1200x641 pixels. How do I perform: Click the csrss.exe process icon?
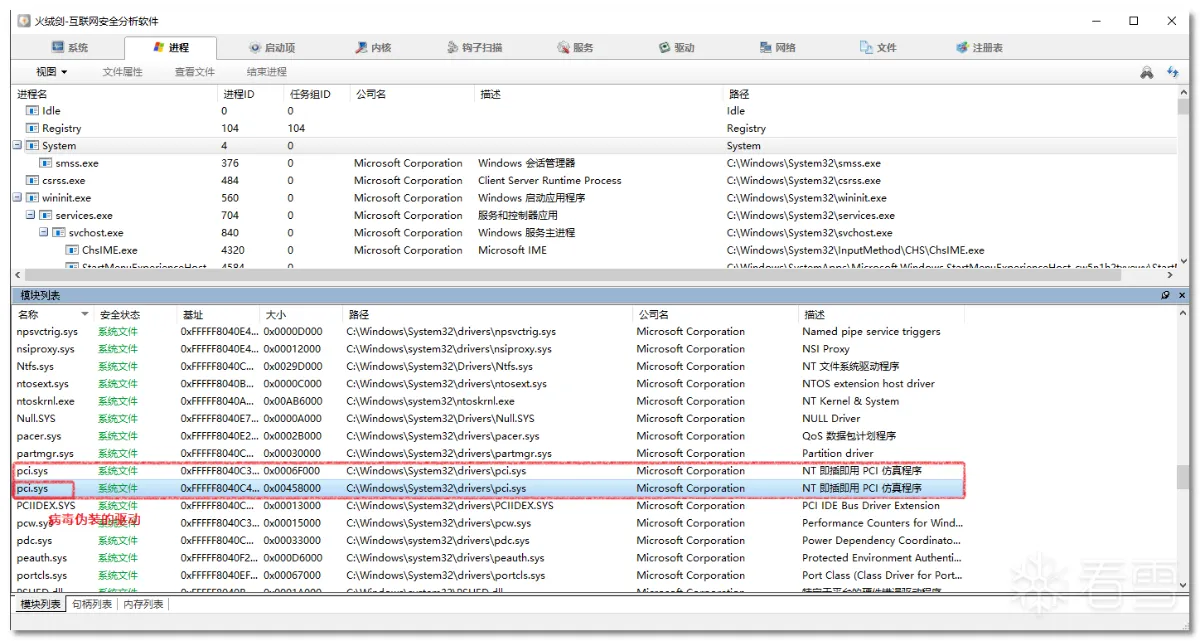click(x=32, y=181)
